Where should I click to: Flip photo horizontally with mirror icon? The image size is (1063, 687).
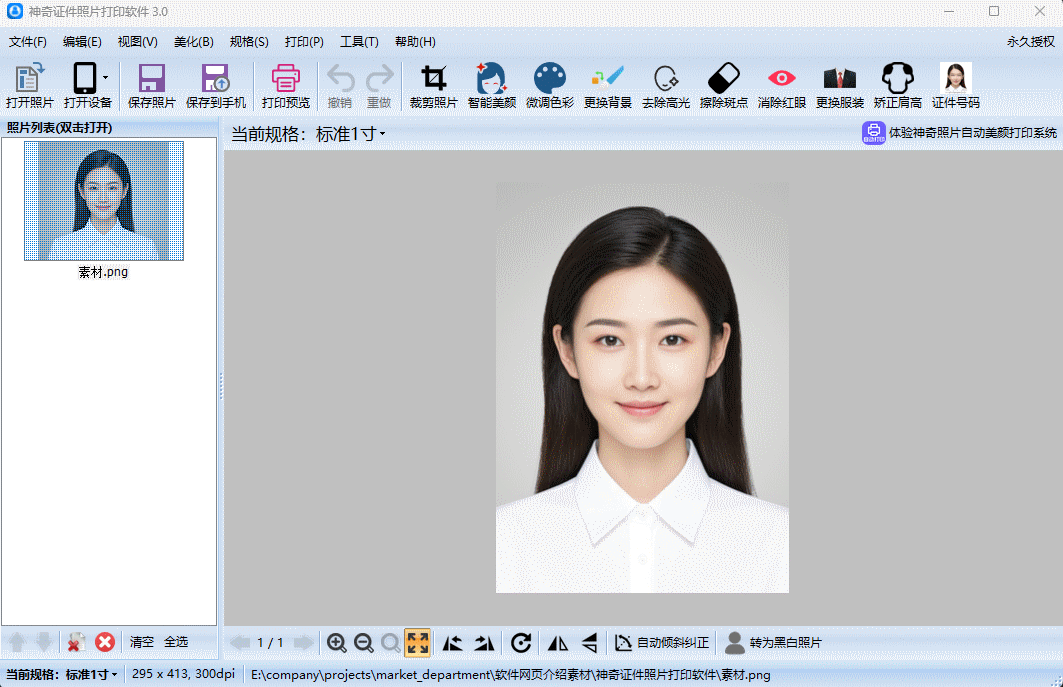pyautogui.click(x=557, y=643)
